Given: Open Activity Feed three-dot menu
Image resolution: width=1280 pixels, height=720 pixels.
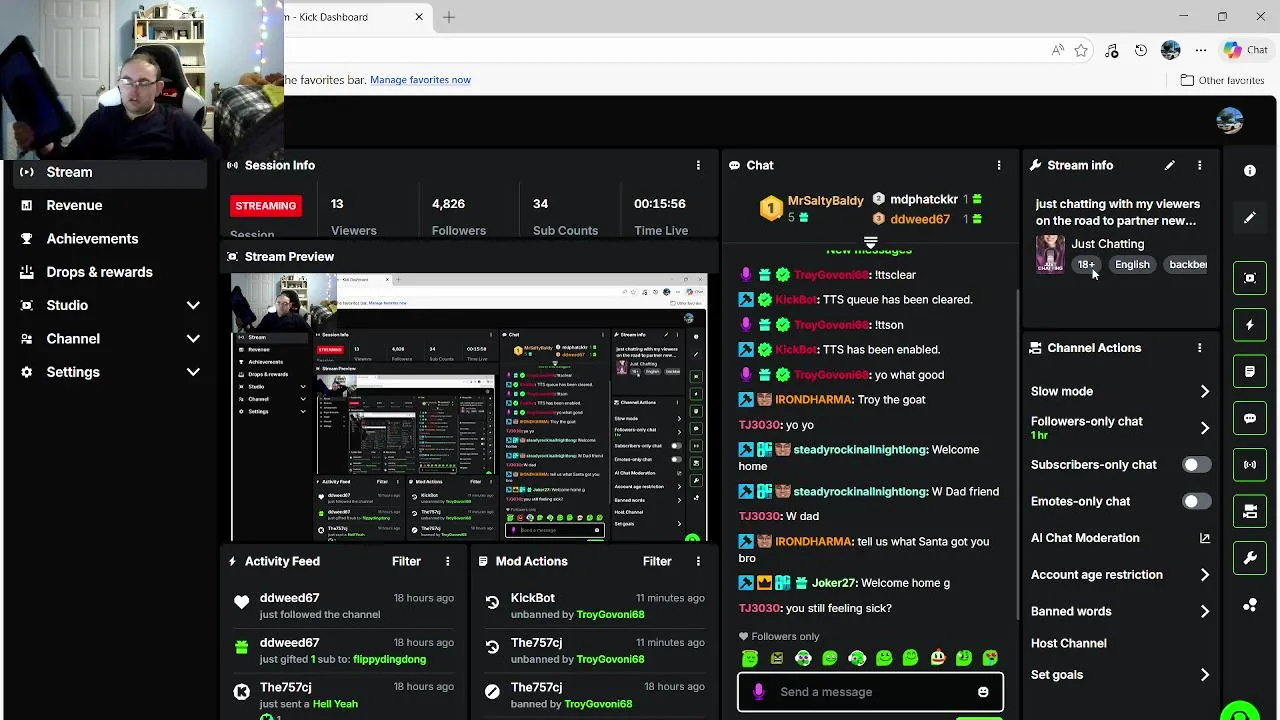Looking at the screenshot, I should [x=447, y=561].
